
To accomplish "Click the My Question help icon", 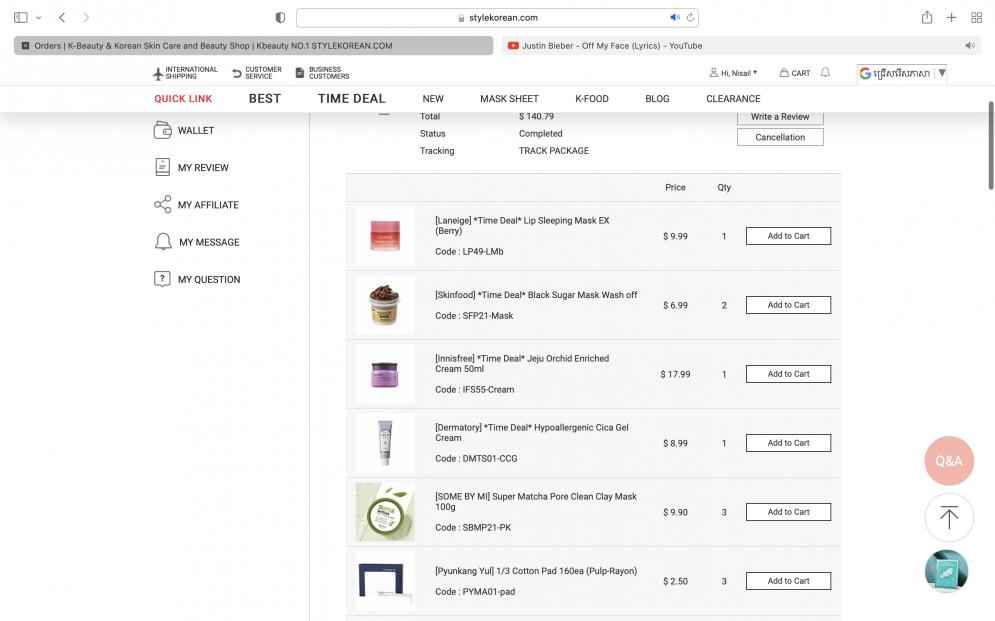I will click(x=162, y=279).
